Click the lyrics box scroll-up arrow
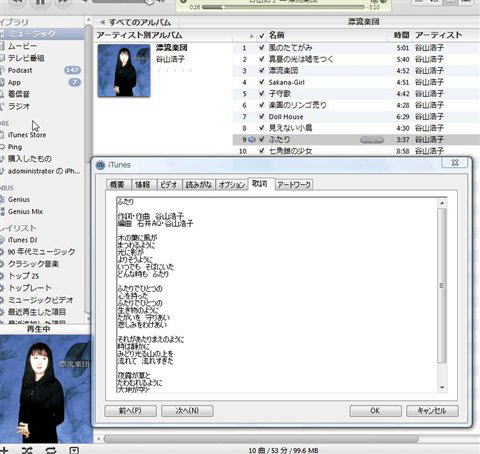The width and height of the screenshot is (480, 454). 442,203
